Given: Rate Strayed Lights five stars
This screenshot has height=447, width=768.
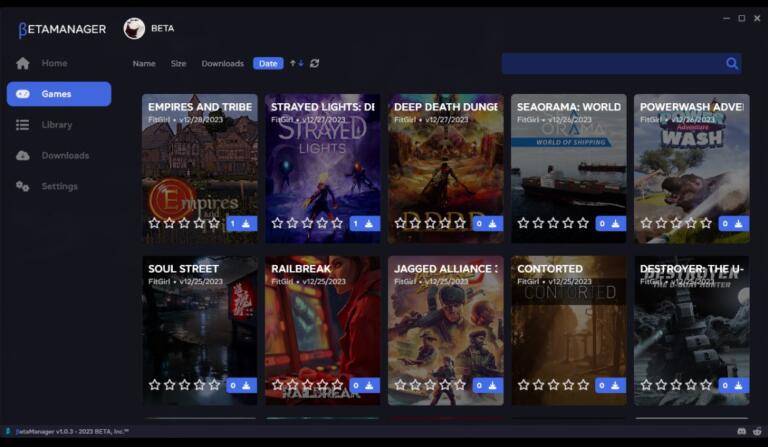Looking at the screenshot, I should [337, 223].
